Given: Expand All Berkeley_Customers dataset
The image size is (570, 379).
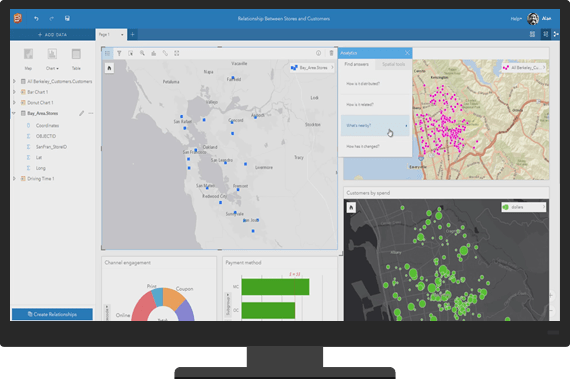Looking at the screenshot, I should pos(14,81).
